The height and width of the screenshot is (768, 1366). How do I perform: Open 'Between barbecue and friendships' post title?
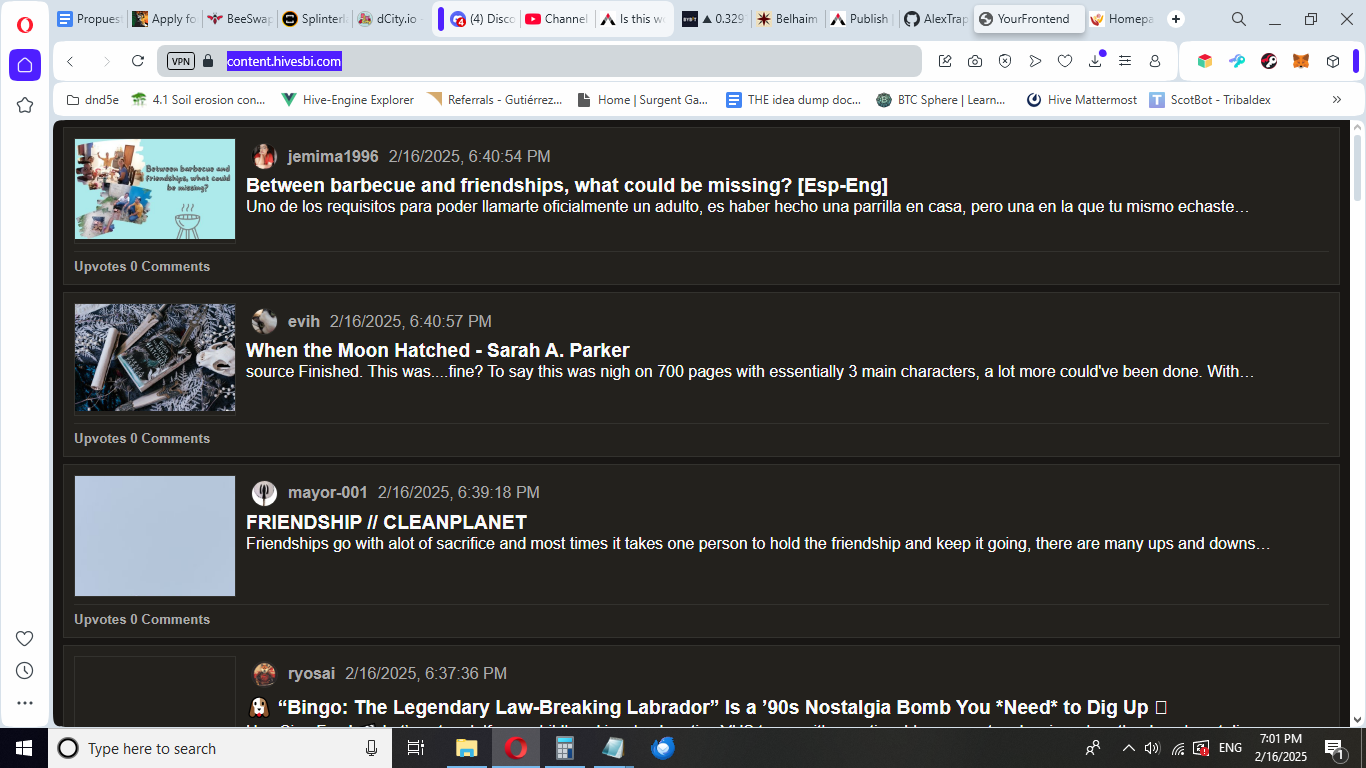[x=567, y=185]
